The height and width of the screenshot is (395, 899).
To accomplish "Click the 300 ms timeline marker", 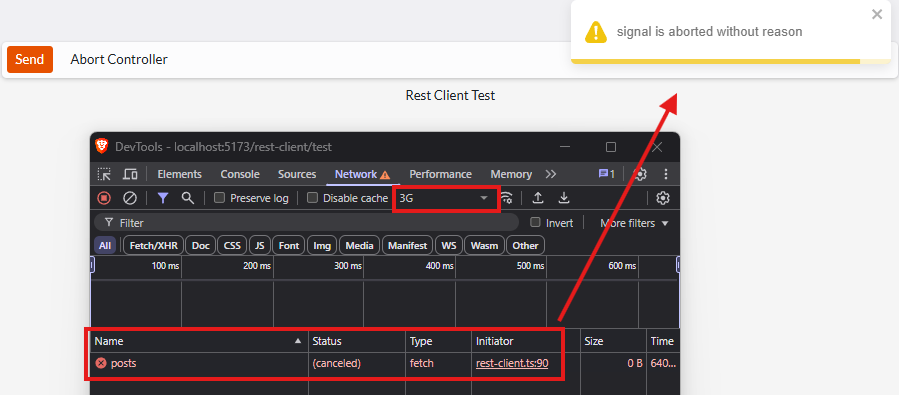I will pyautogui.click(x=348, y=266).
